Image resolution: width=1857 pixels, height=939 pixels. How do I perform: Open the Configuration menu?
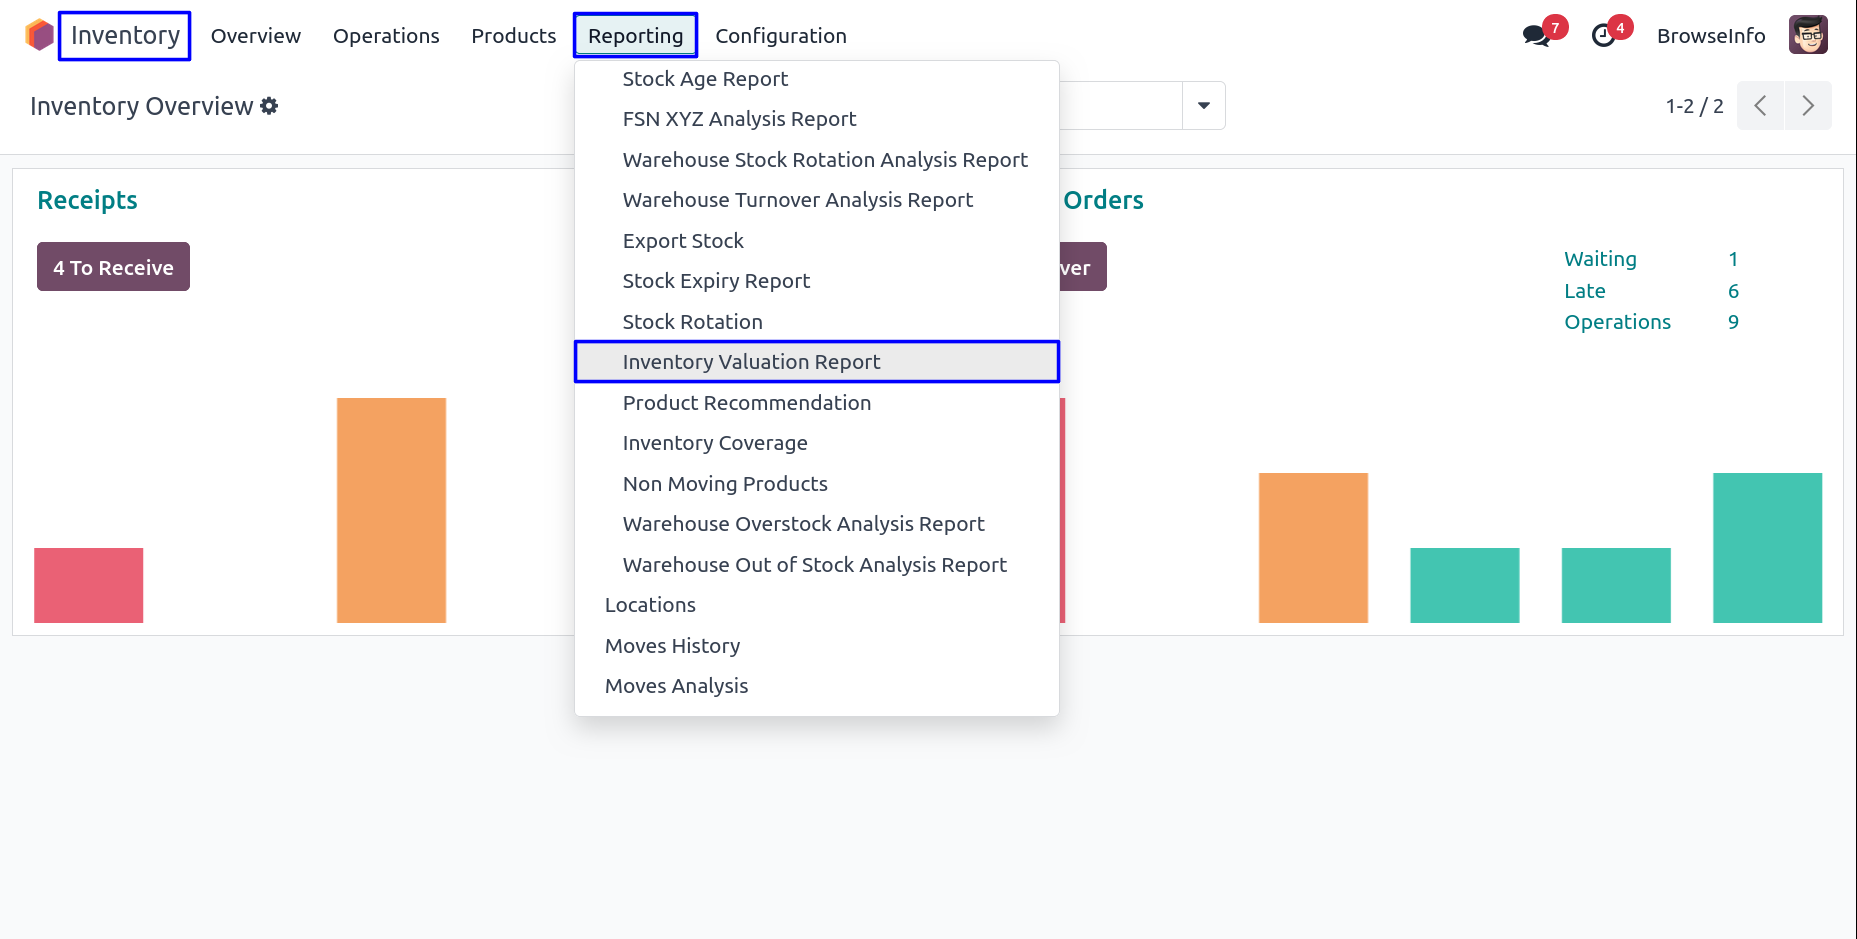781,36
